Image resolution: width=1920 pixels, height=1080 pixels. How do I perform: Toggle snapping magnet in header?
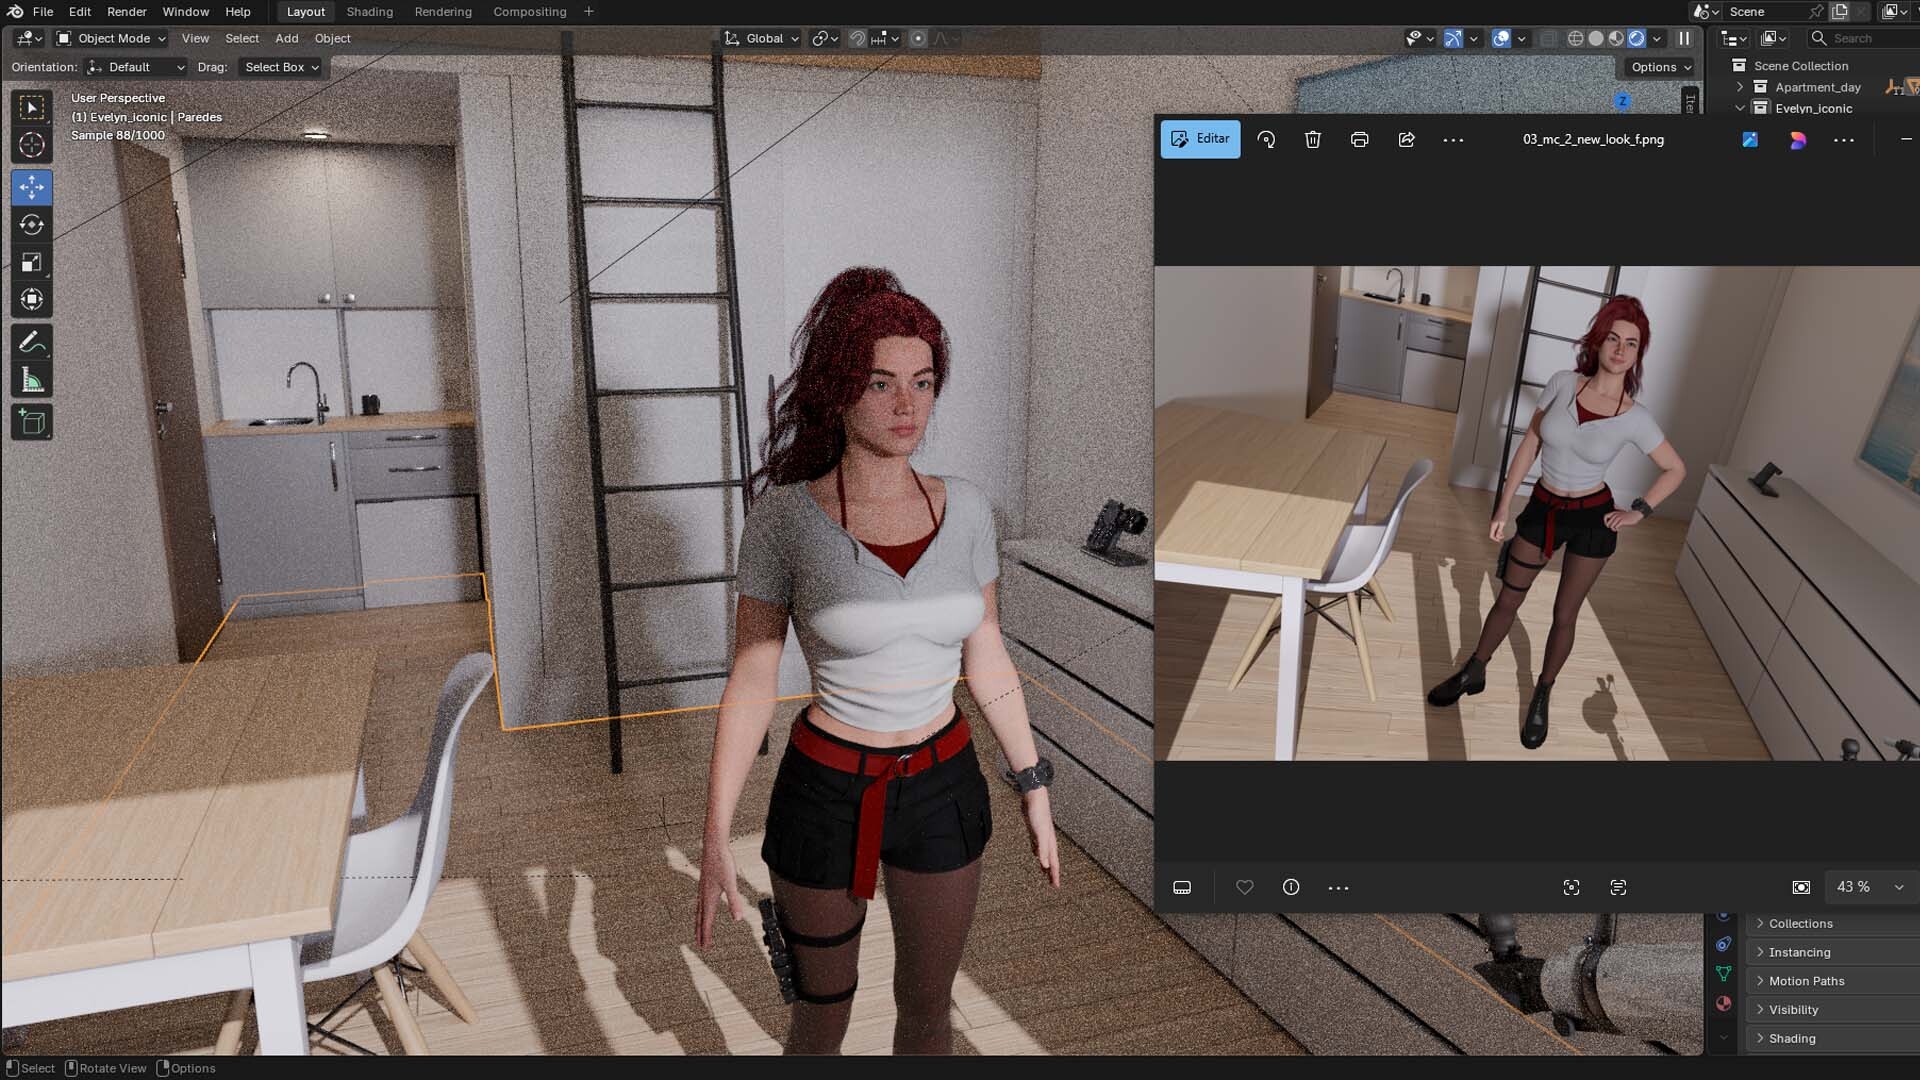point(857,38)
